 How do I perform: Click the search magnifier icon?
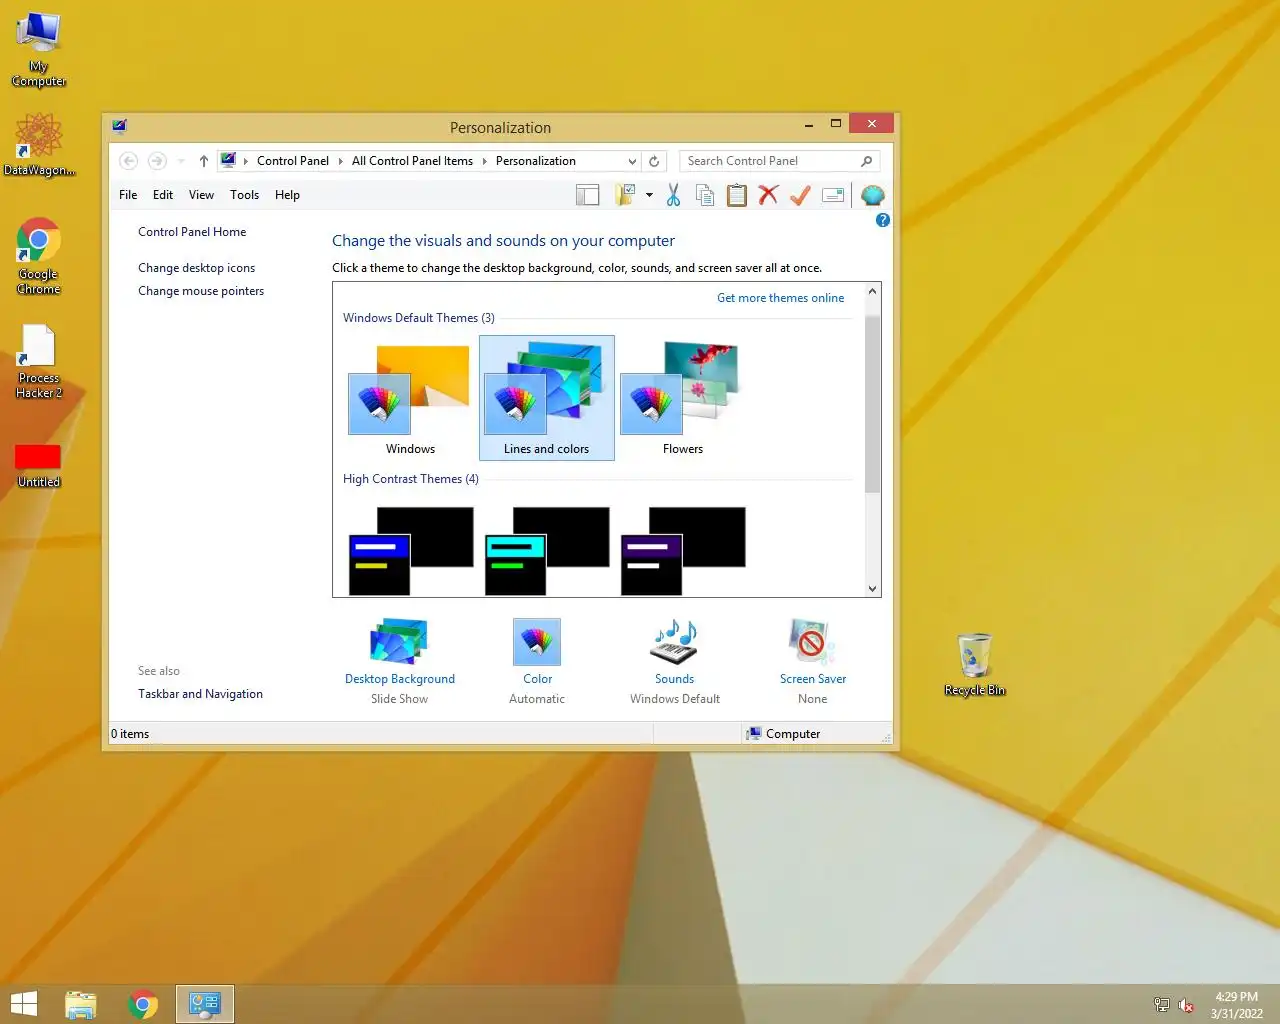pos(866,161)
